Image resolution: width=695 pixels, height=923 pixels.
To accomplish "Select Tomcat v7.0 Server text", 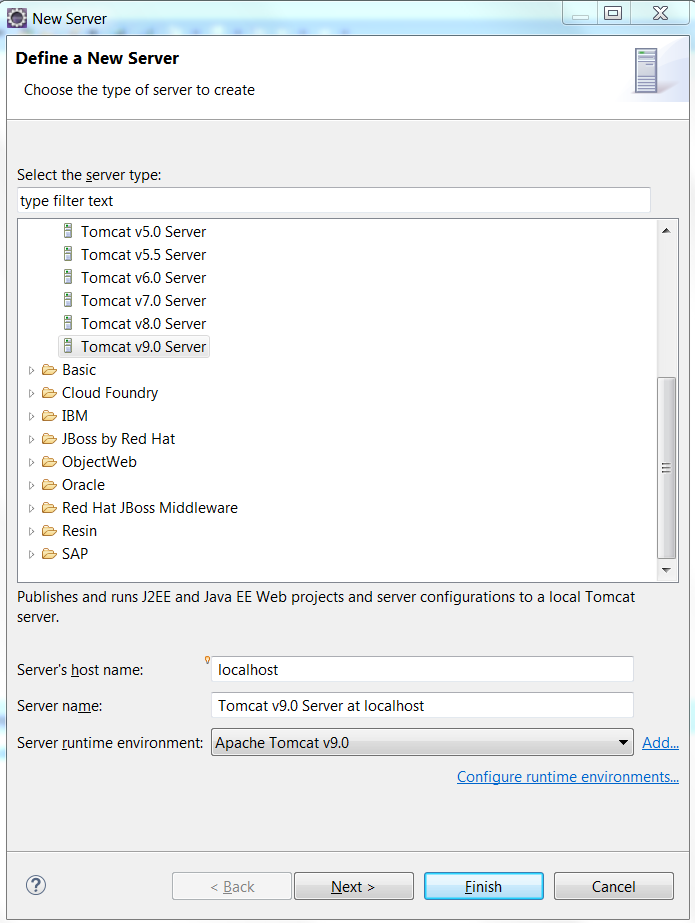I will point(144,301).
